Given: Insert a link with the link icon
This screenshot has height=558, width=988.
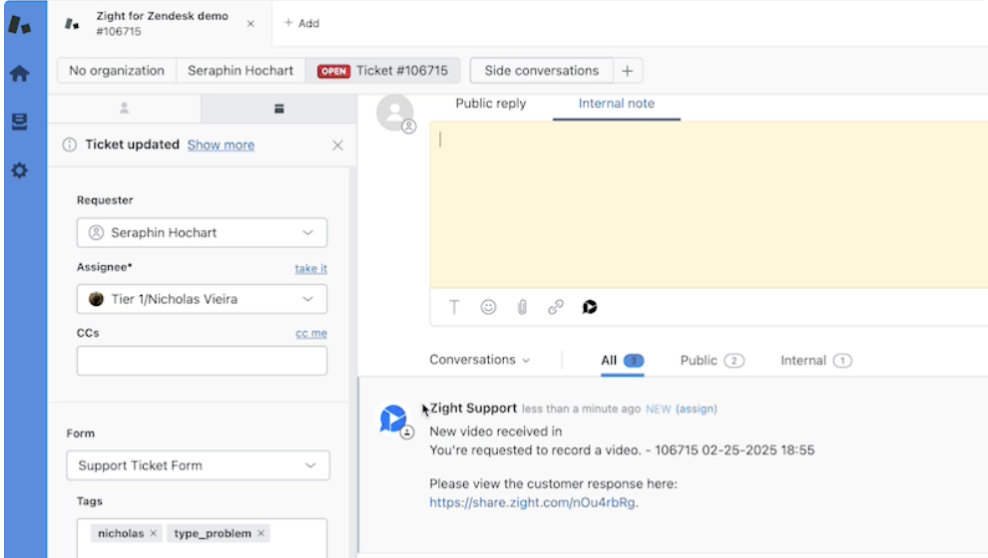Looking at the screenshot, I should pos(556,307).
